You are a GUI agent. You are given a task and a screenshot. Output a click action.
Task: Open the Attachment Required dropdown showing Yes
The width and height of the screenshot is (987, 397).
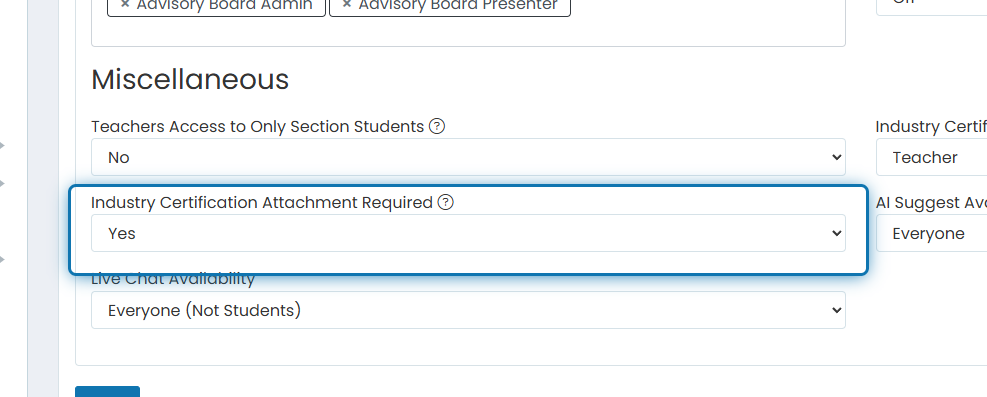(468, 233)
